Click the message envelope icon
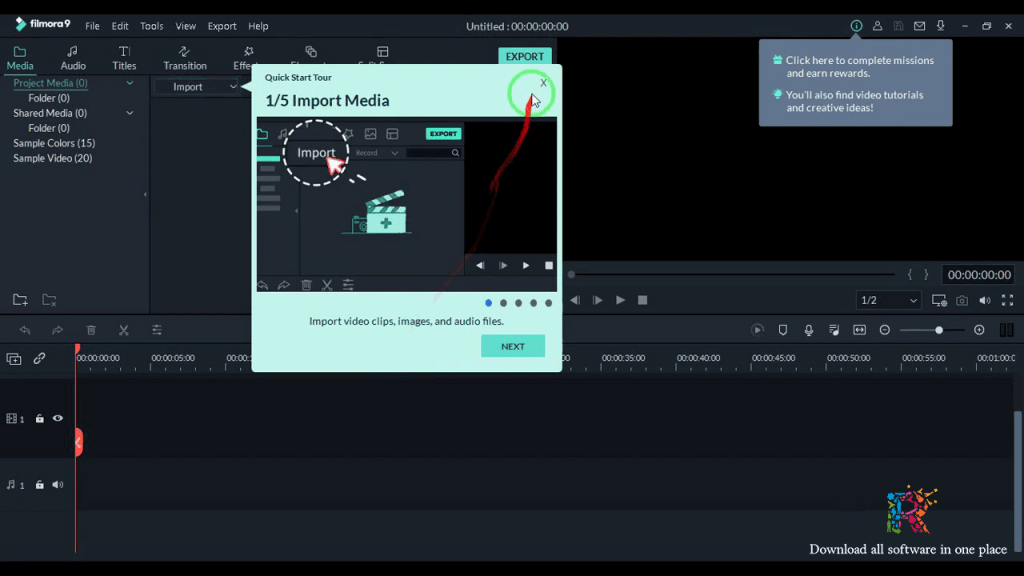The width and height of the screenshot is (1024, 576). 920,26
